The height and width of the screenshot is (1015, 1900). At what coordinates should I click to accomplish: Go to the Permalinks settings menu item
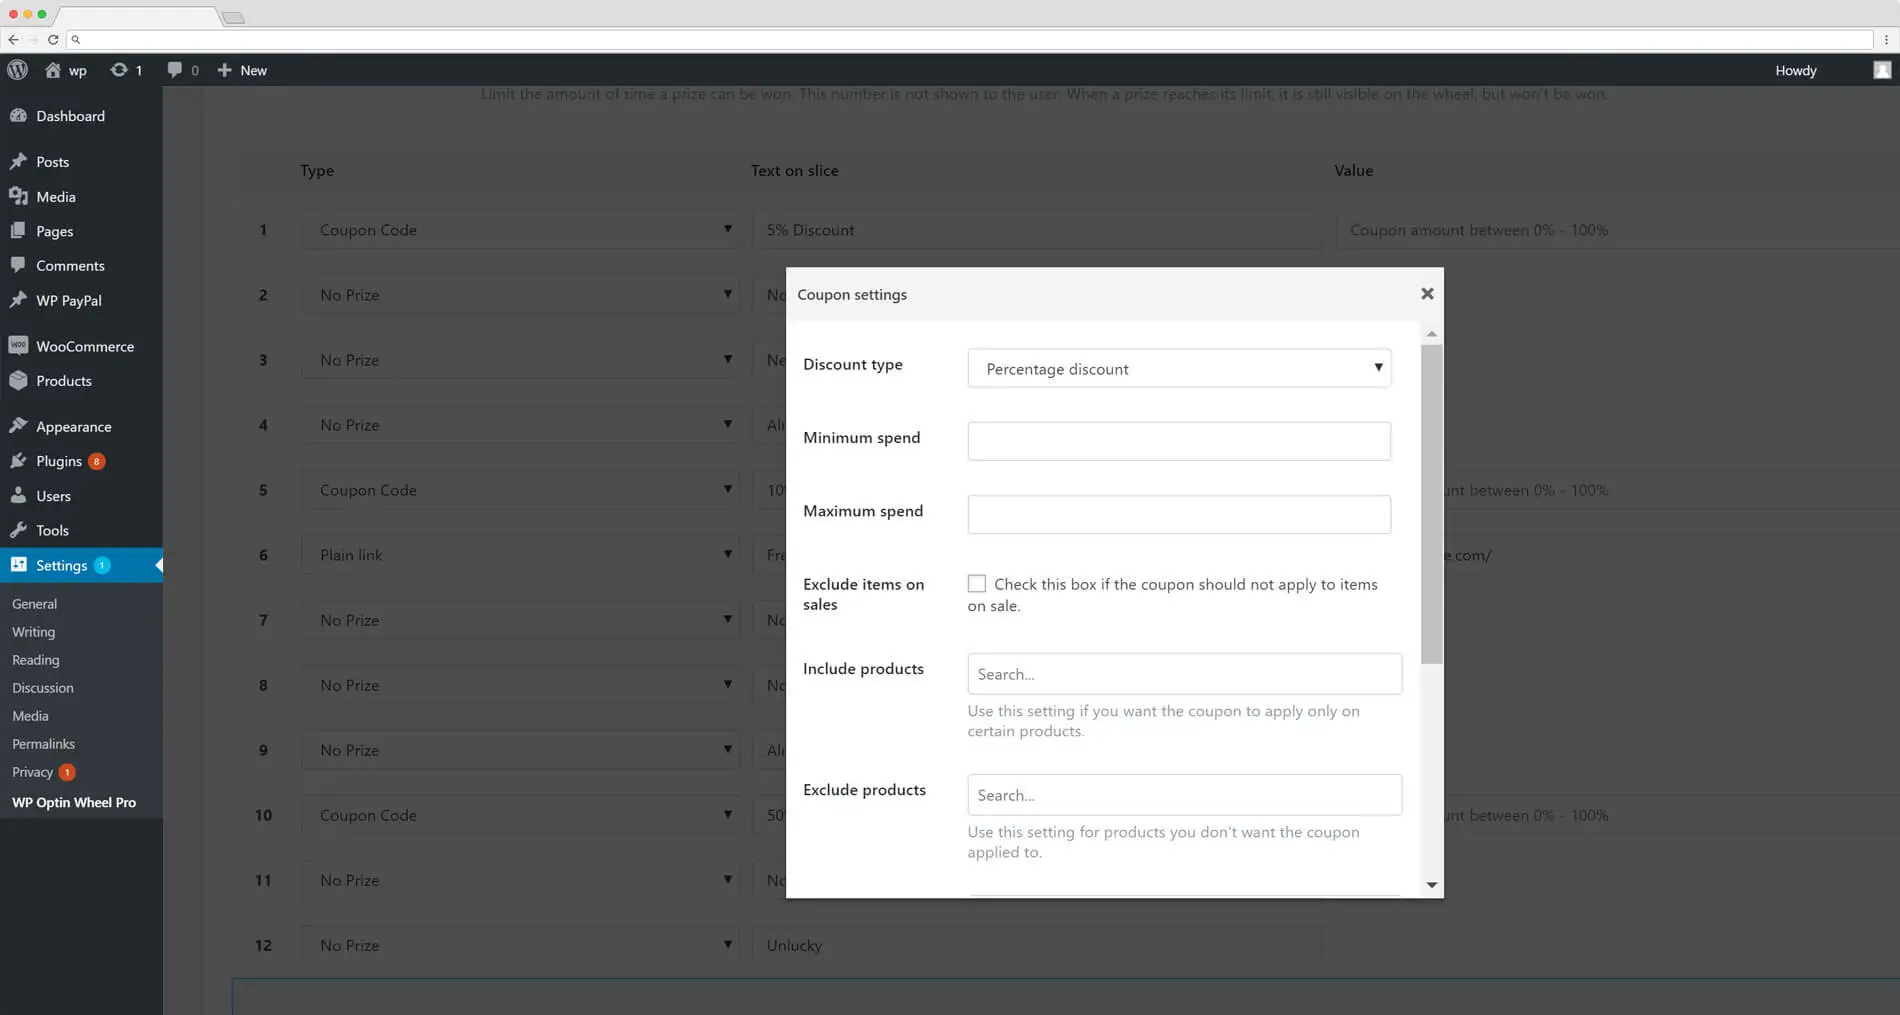click(43, 743)
